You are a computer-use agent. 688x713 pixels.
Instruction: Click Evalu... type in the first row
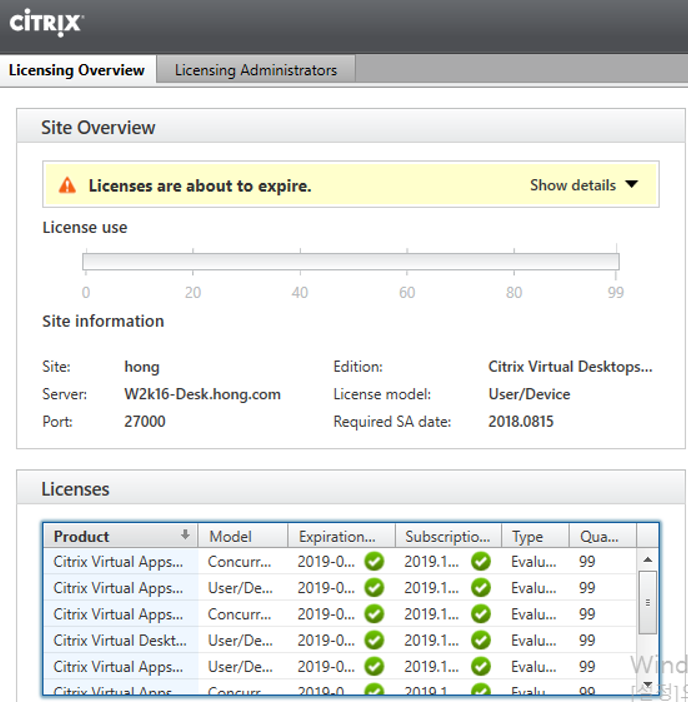coord(534,562)
